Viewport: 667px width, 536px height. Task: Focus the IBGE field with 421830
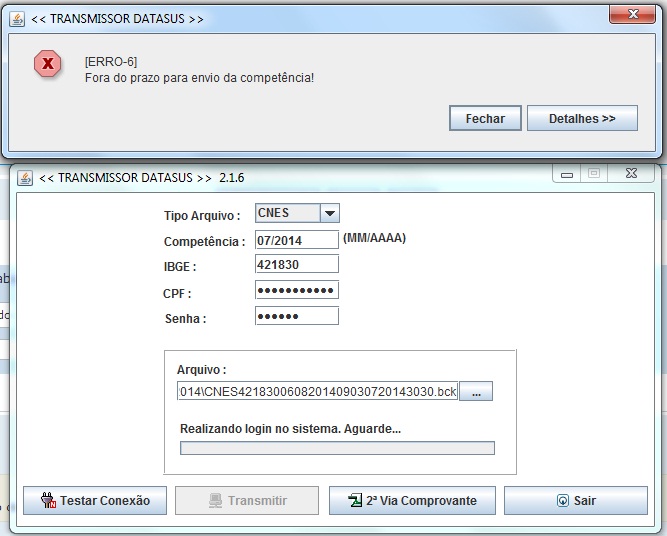pyautogui.click(x=297, y=264)
